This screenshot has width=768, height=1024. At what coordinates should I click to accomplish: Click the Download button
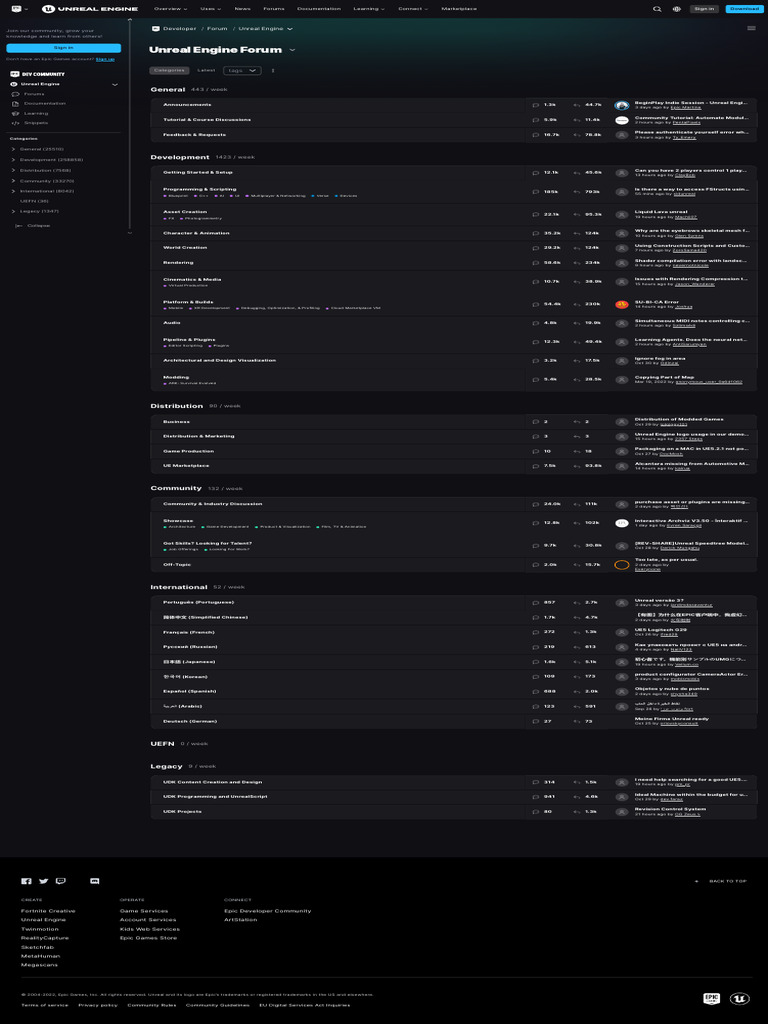pyautogui.click(x=744, y=9)
